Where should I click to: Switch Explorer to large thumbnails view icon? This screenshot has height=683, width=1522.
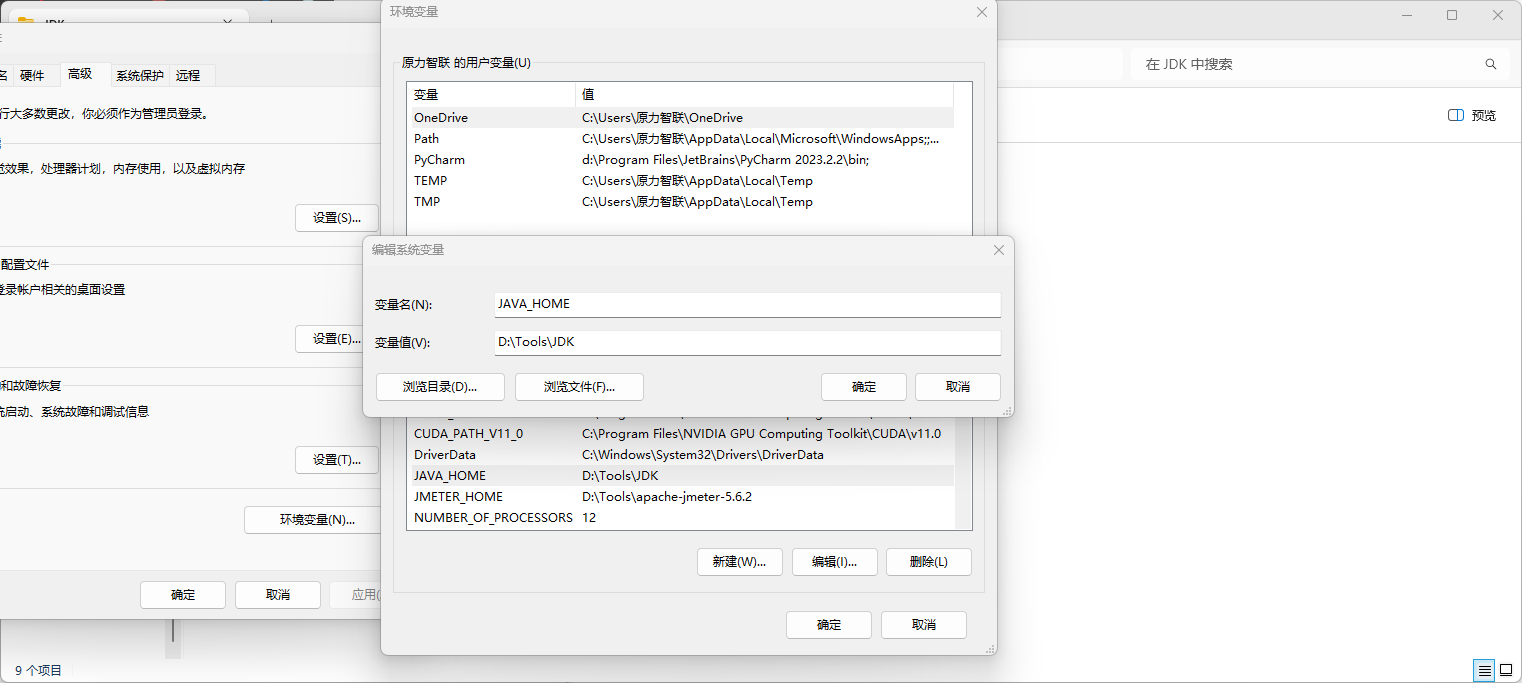pos(1506,670)
